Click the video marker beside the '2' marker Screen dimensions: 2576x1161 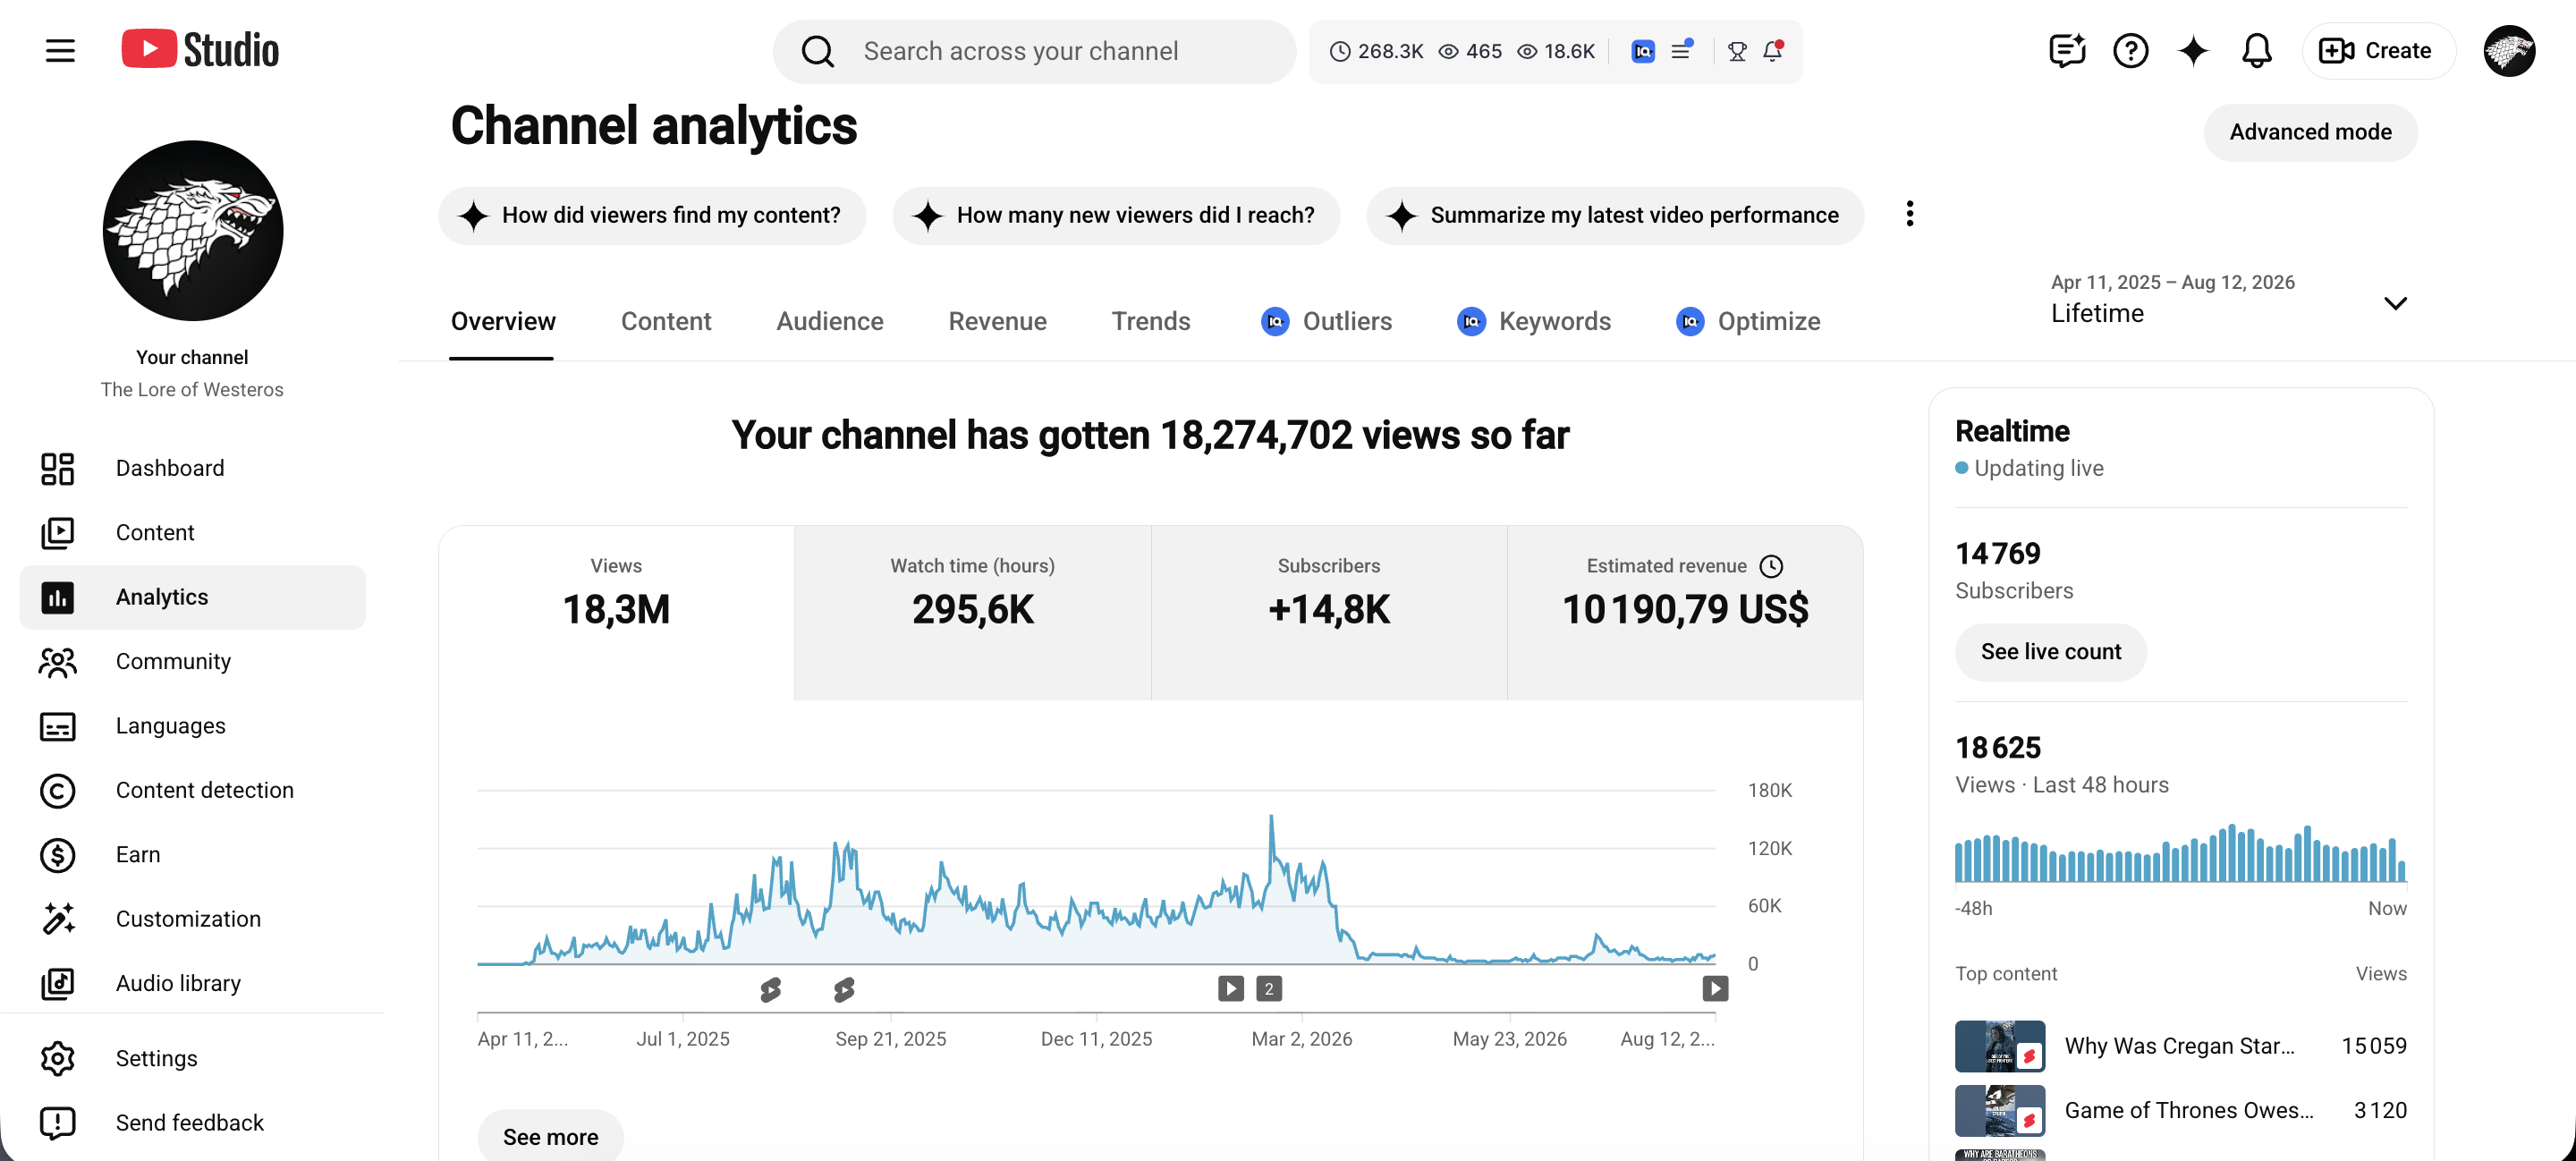1230,989
